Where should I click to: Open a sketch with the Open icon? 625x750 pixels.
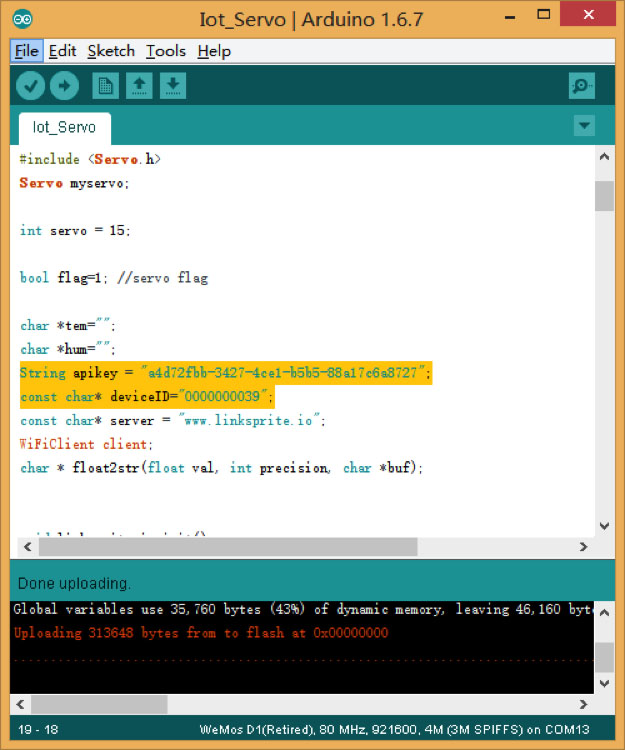click(x=139, y=86)
